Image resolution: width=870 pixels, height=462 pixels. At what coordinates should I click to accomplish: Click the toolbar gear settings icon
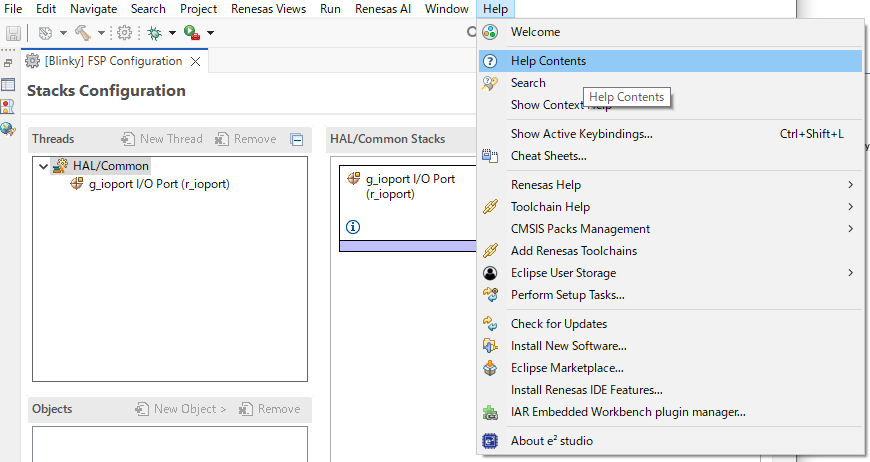click(125, 33)
